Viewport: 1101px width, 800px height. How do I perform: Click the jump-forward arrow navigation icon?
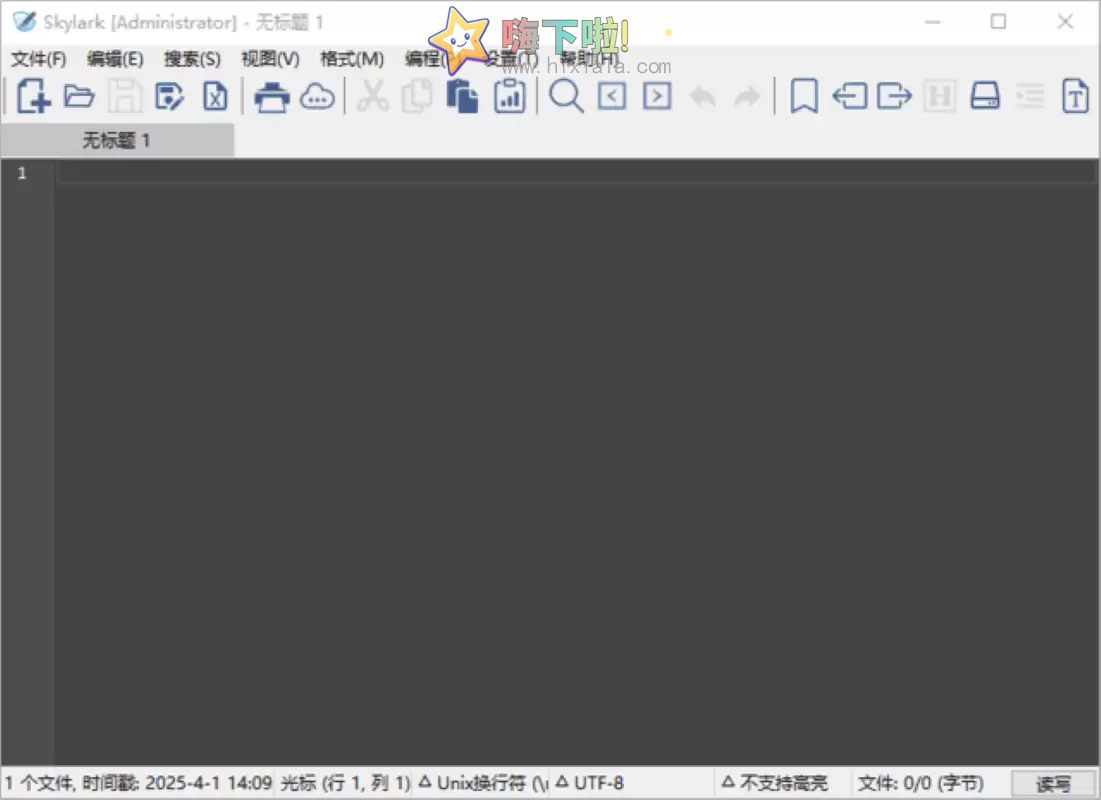tap(657, 95)
